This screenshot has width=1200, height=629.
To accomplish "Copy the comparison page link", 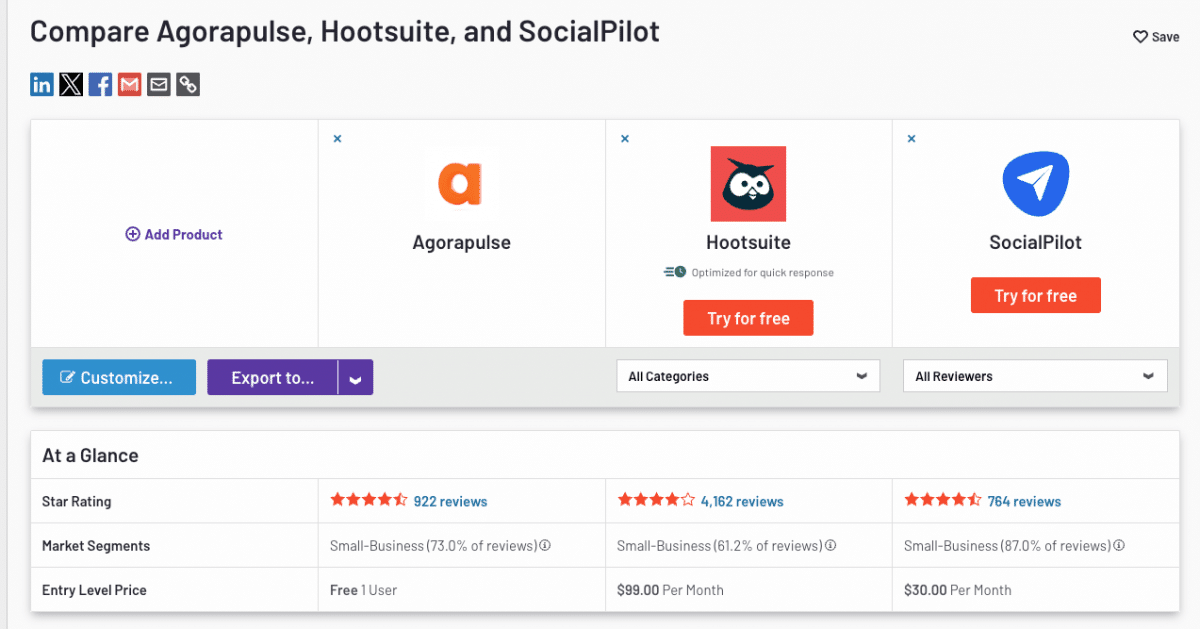I will [187, 84].
